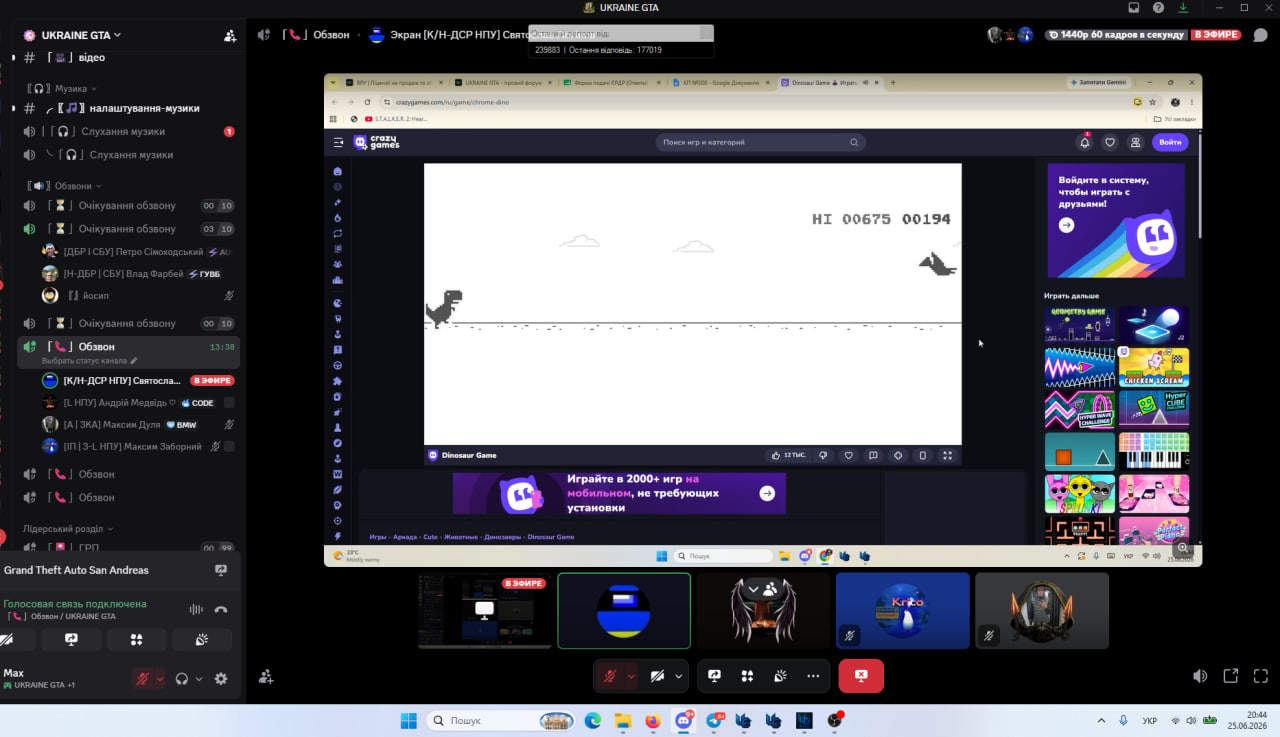Start an activity from the call controls
This screenshot has height=737, width=1280.
tap(747, 676)
